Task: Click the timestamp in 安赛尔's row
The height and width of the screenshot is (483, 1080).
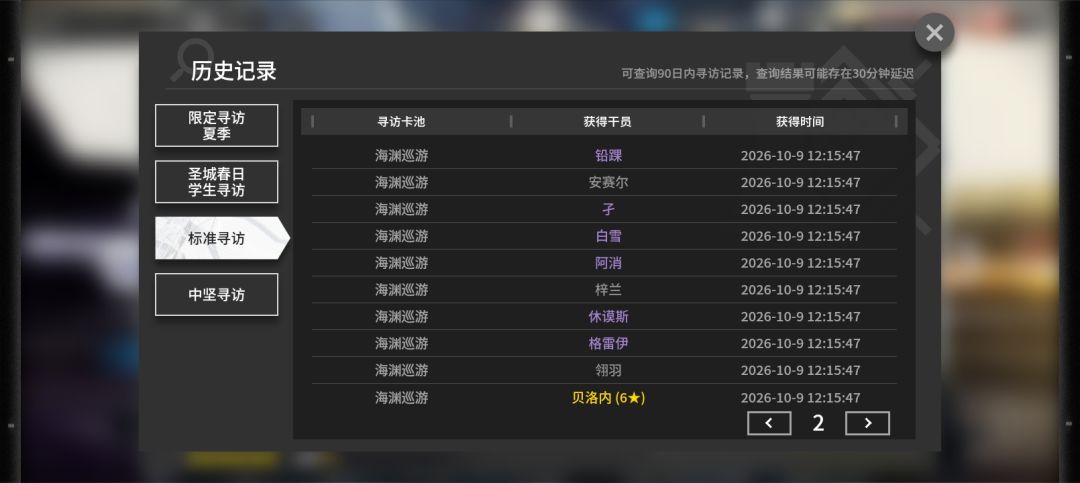Action: click(x=800, y=183)
